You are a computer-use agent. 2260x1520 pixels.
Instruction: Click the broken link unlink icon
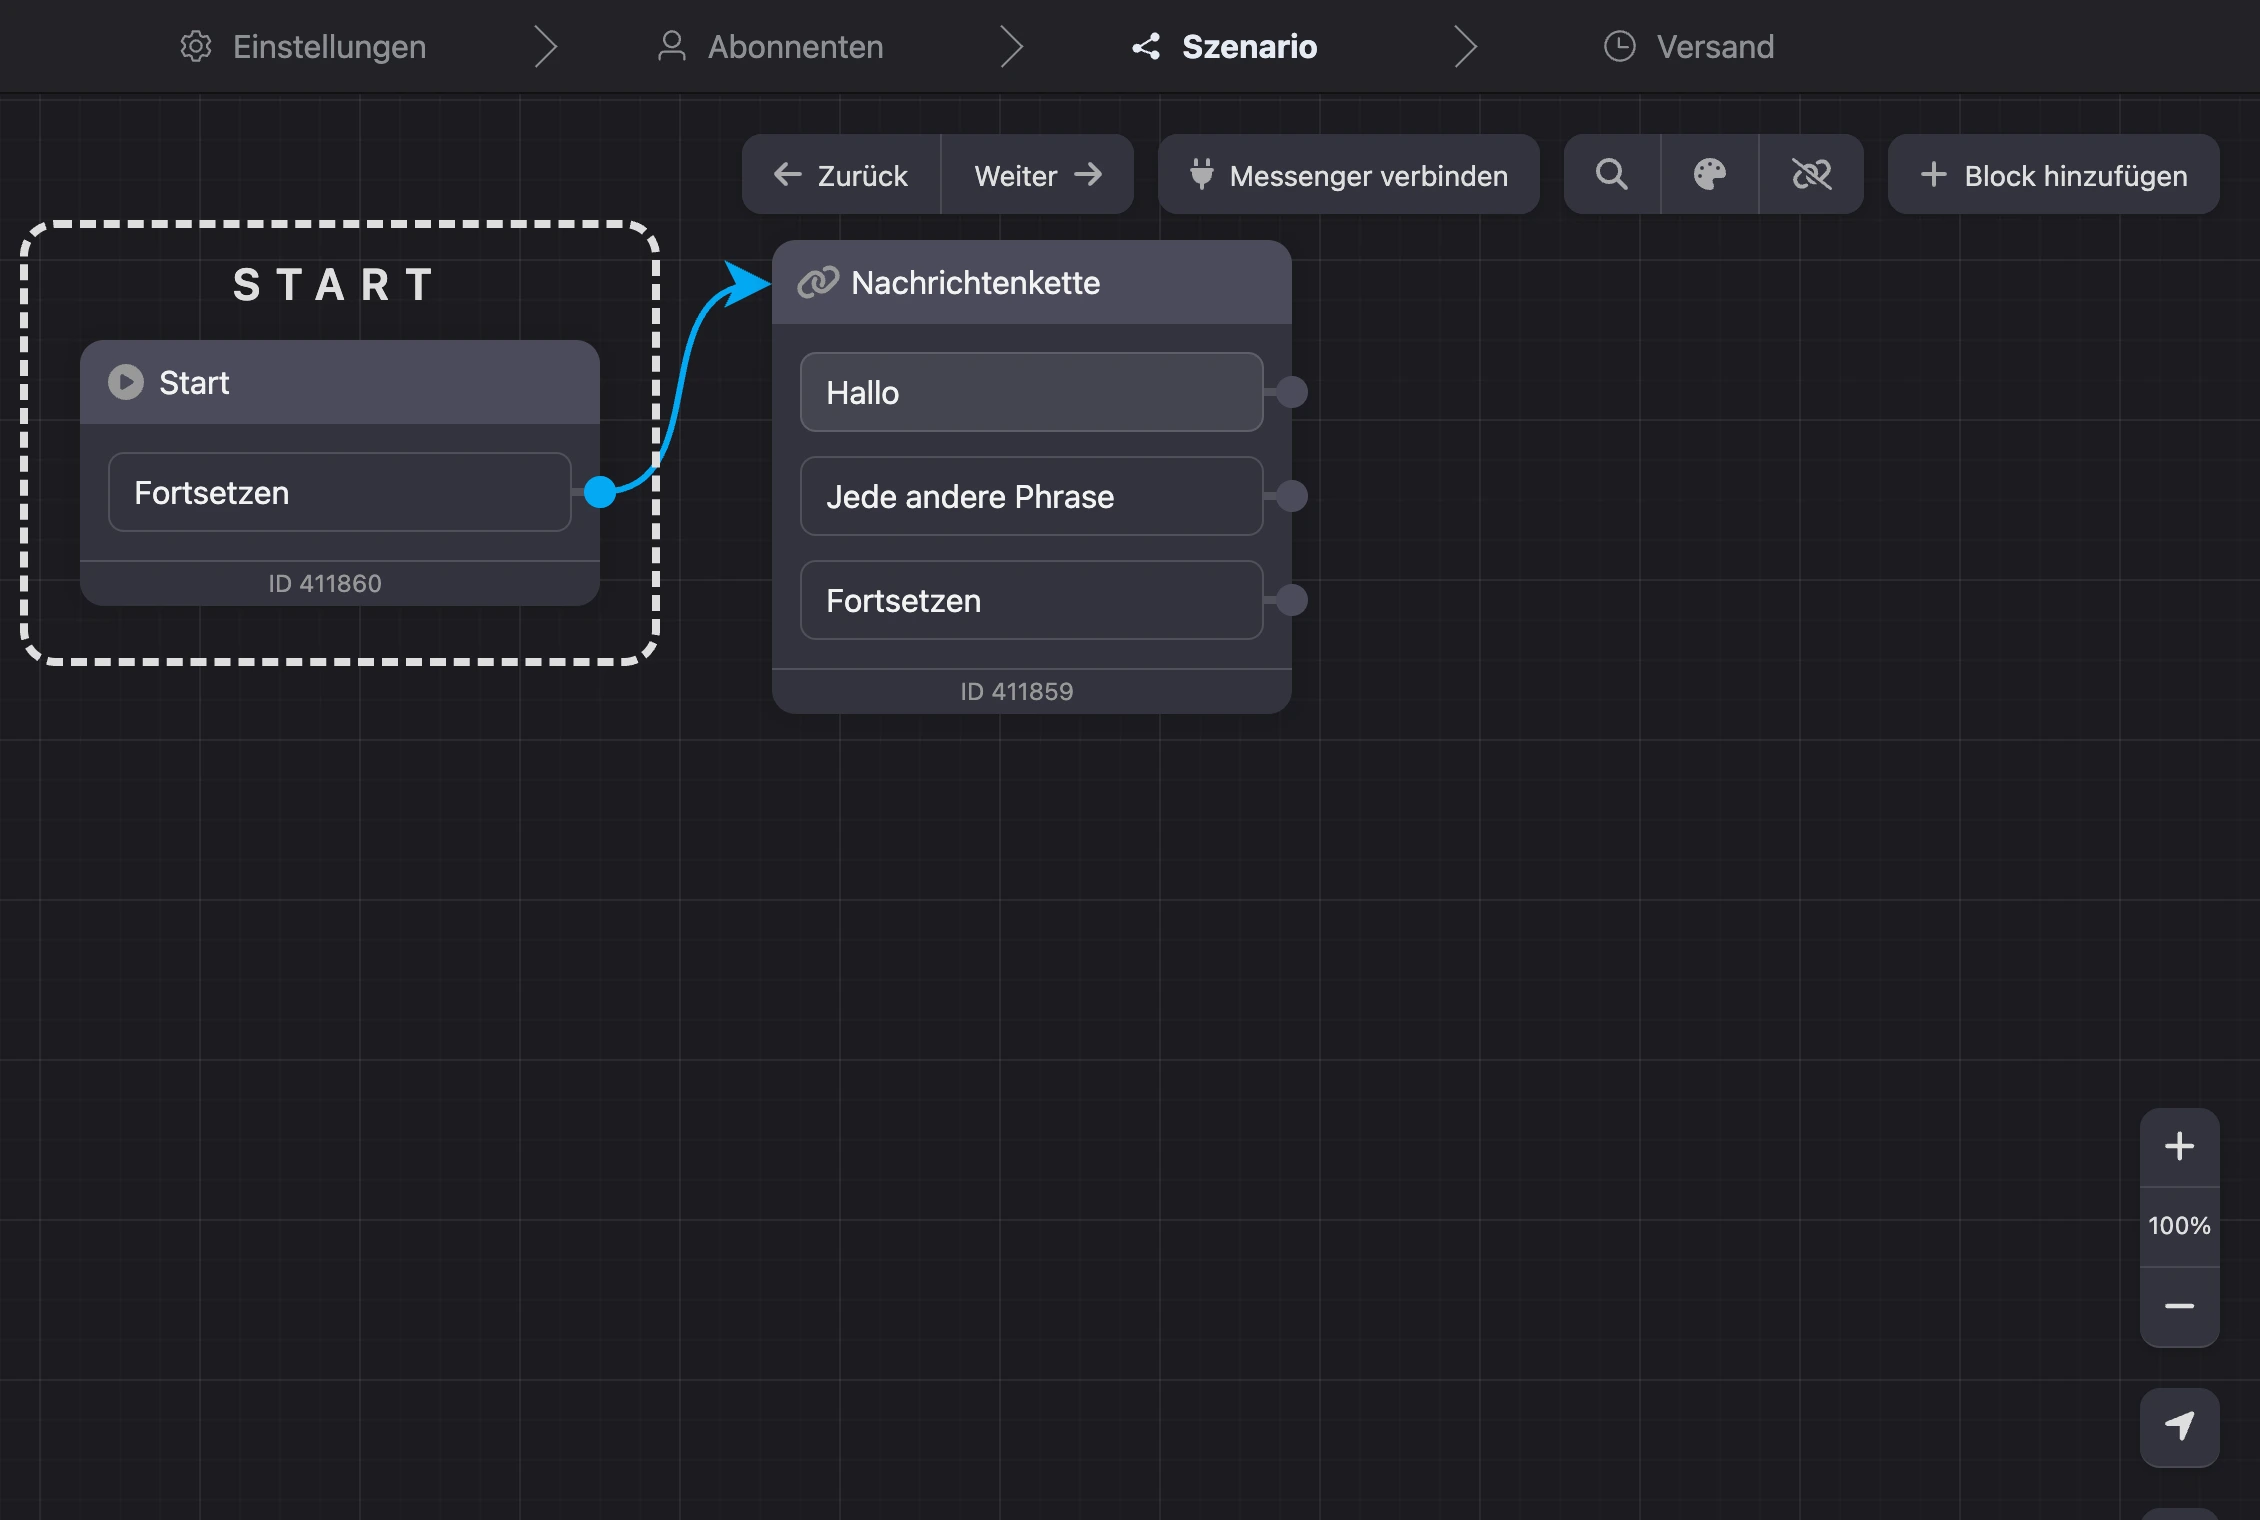click(1811, 175)
